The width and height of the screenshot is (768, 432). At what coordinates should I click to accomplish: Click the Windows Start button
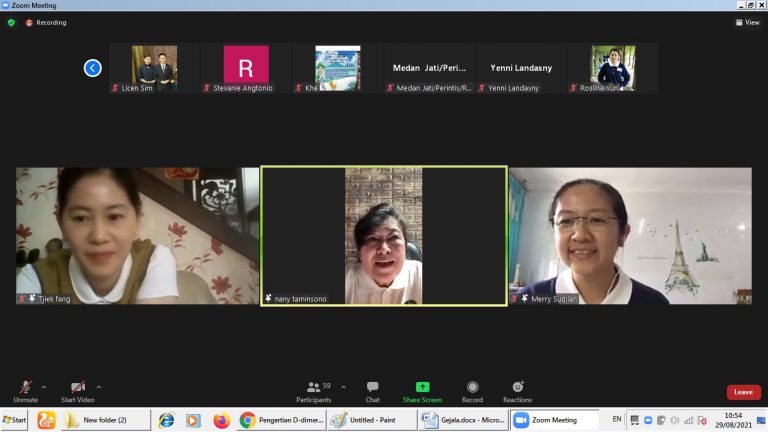[15, 420]
